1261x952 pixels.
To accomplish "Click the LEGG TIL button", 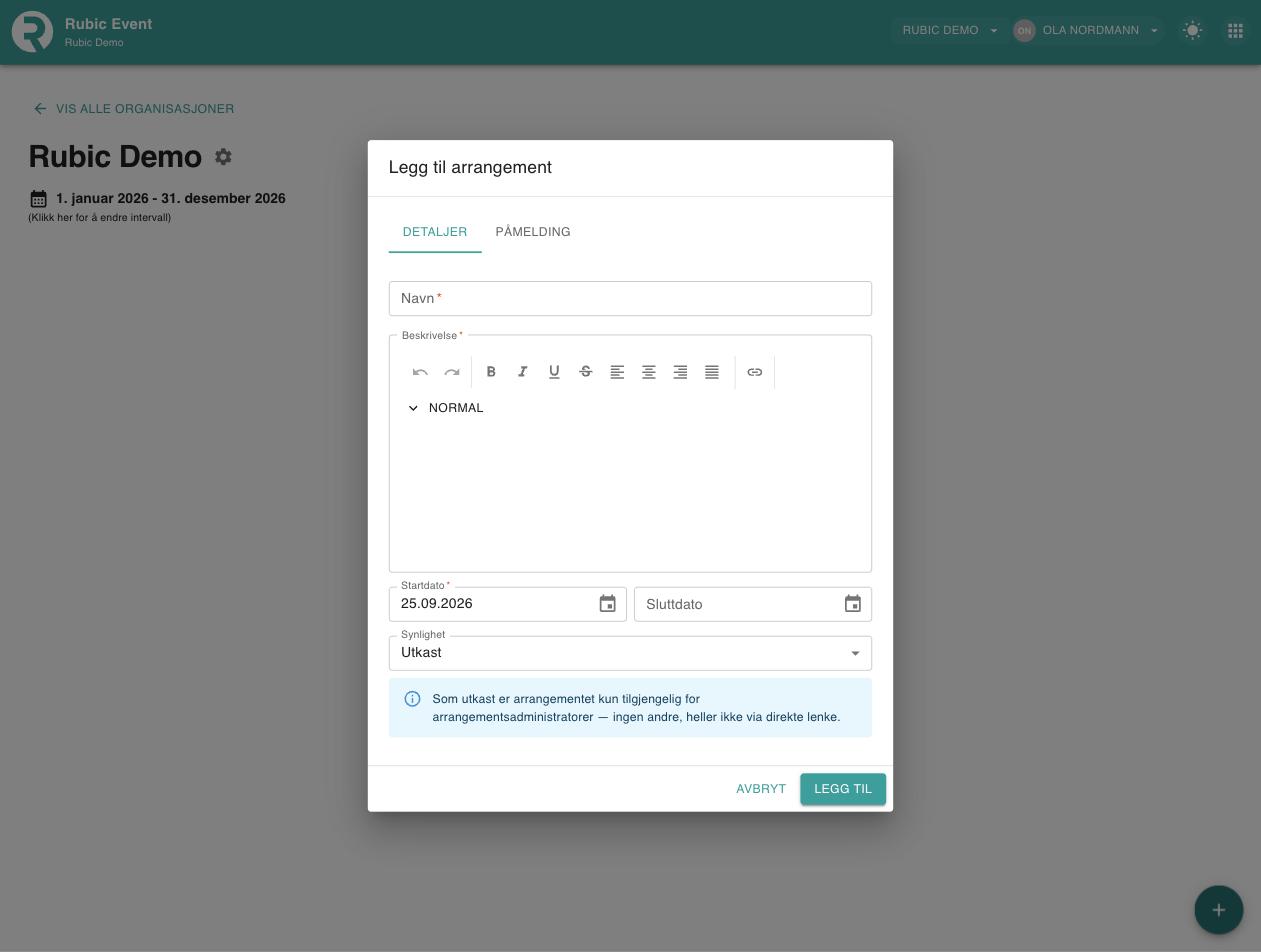I will pos(843,789).
